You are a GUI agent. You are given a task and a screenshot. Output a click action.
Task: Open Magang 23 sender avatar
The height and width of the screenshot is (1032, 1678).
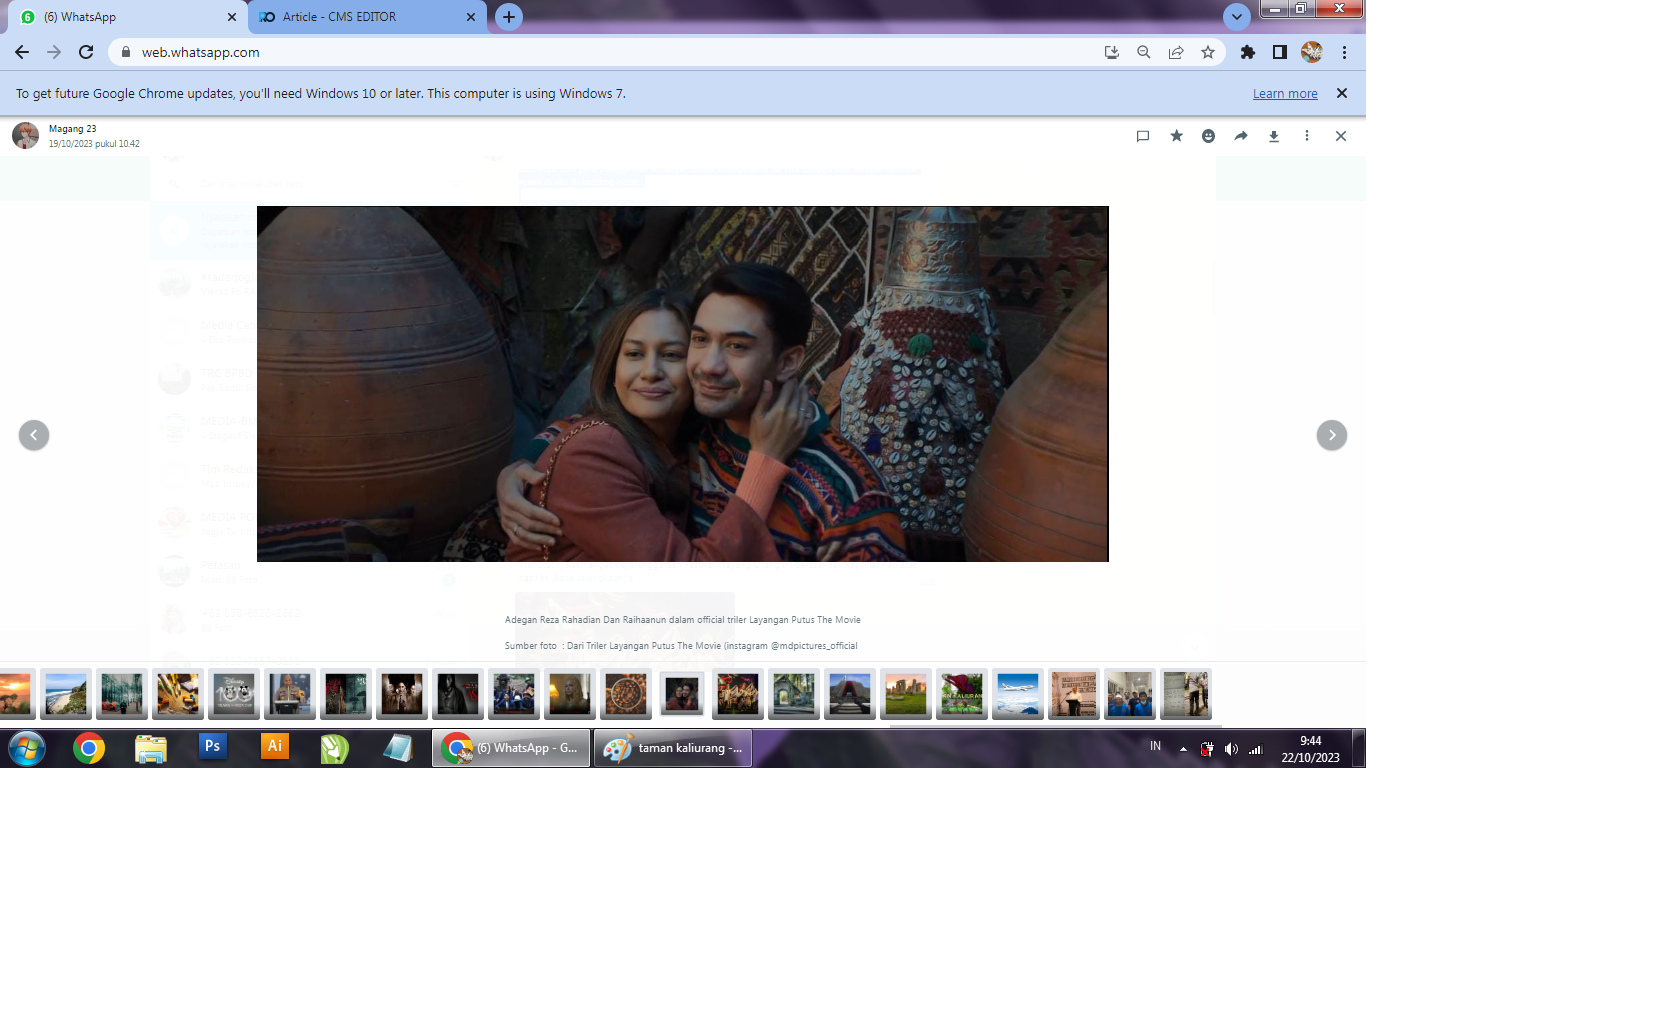(25, 135)
